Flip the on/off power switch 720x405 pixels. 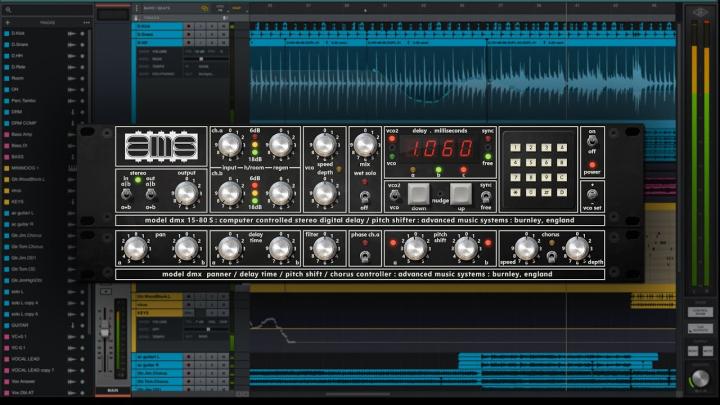point(592,141)
